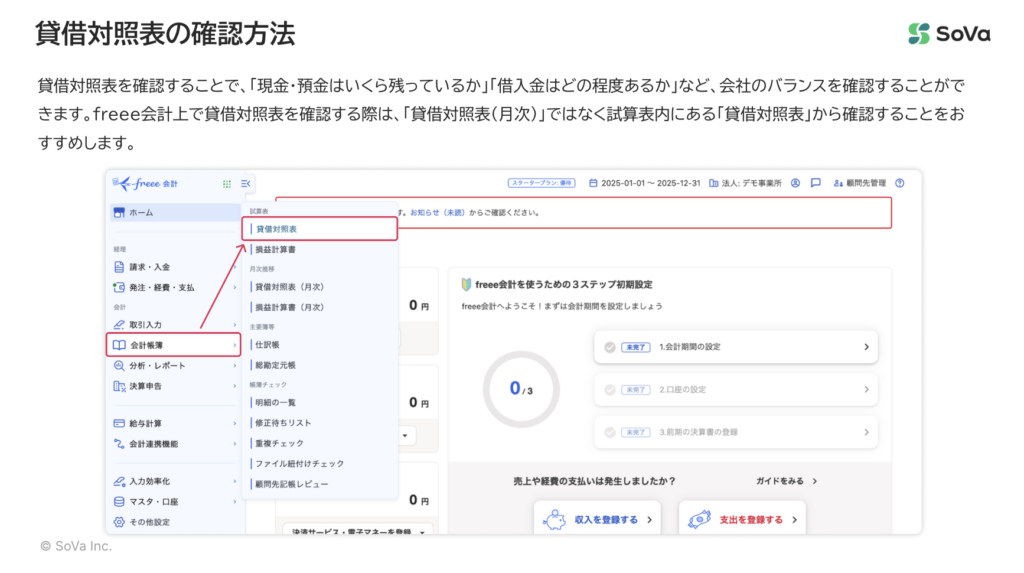1024x573 pixels.
Task: Click the apps grid icon beside freee logo
Action: click(226, 184)
